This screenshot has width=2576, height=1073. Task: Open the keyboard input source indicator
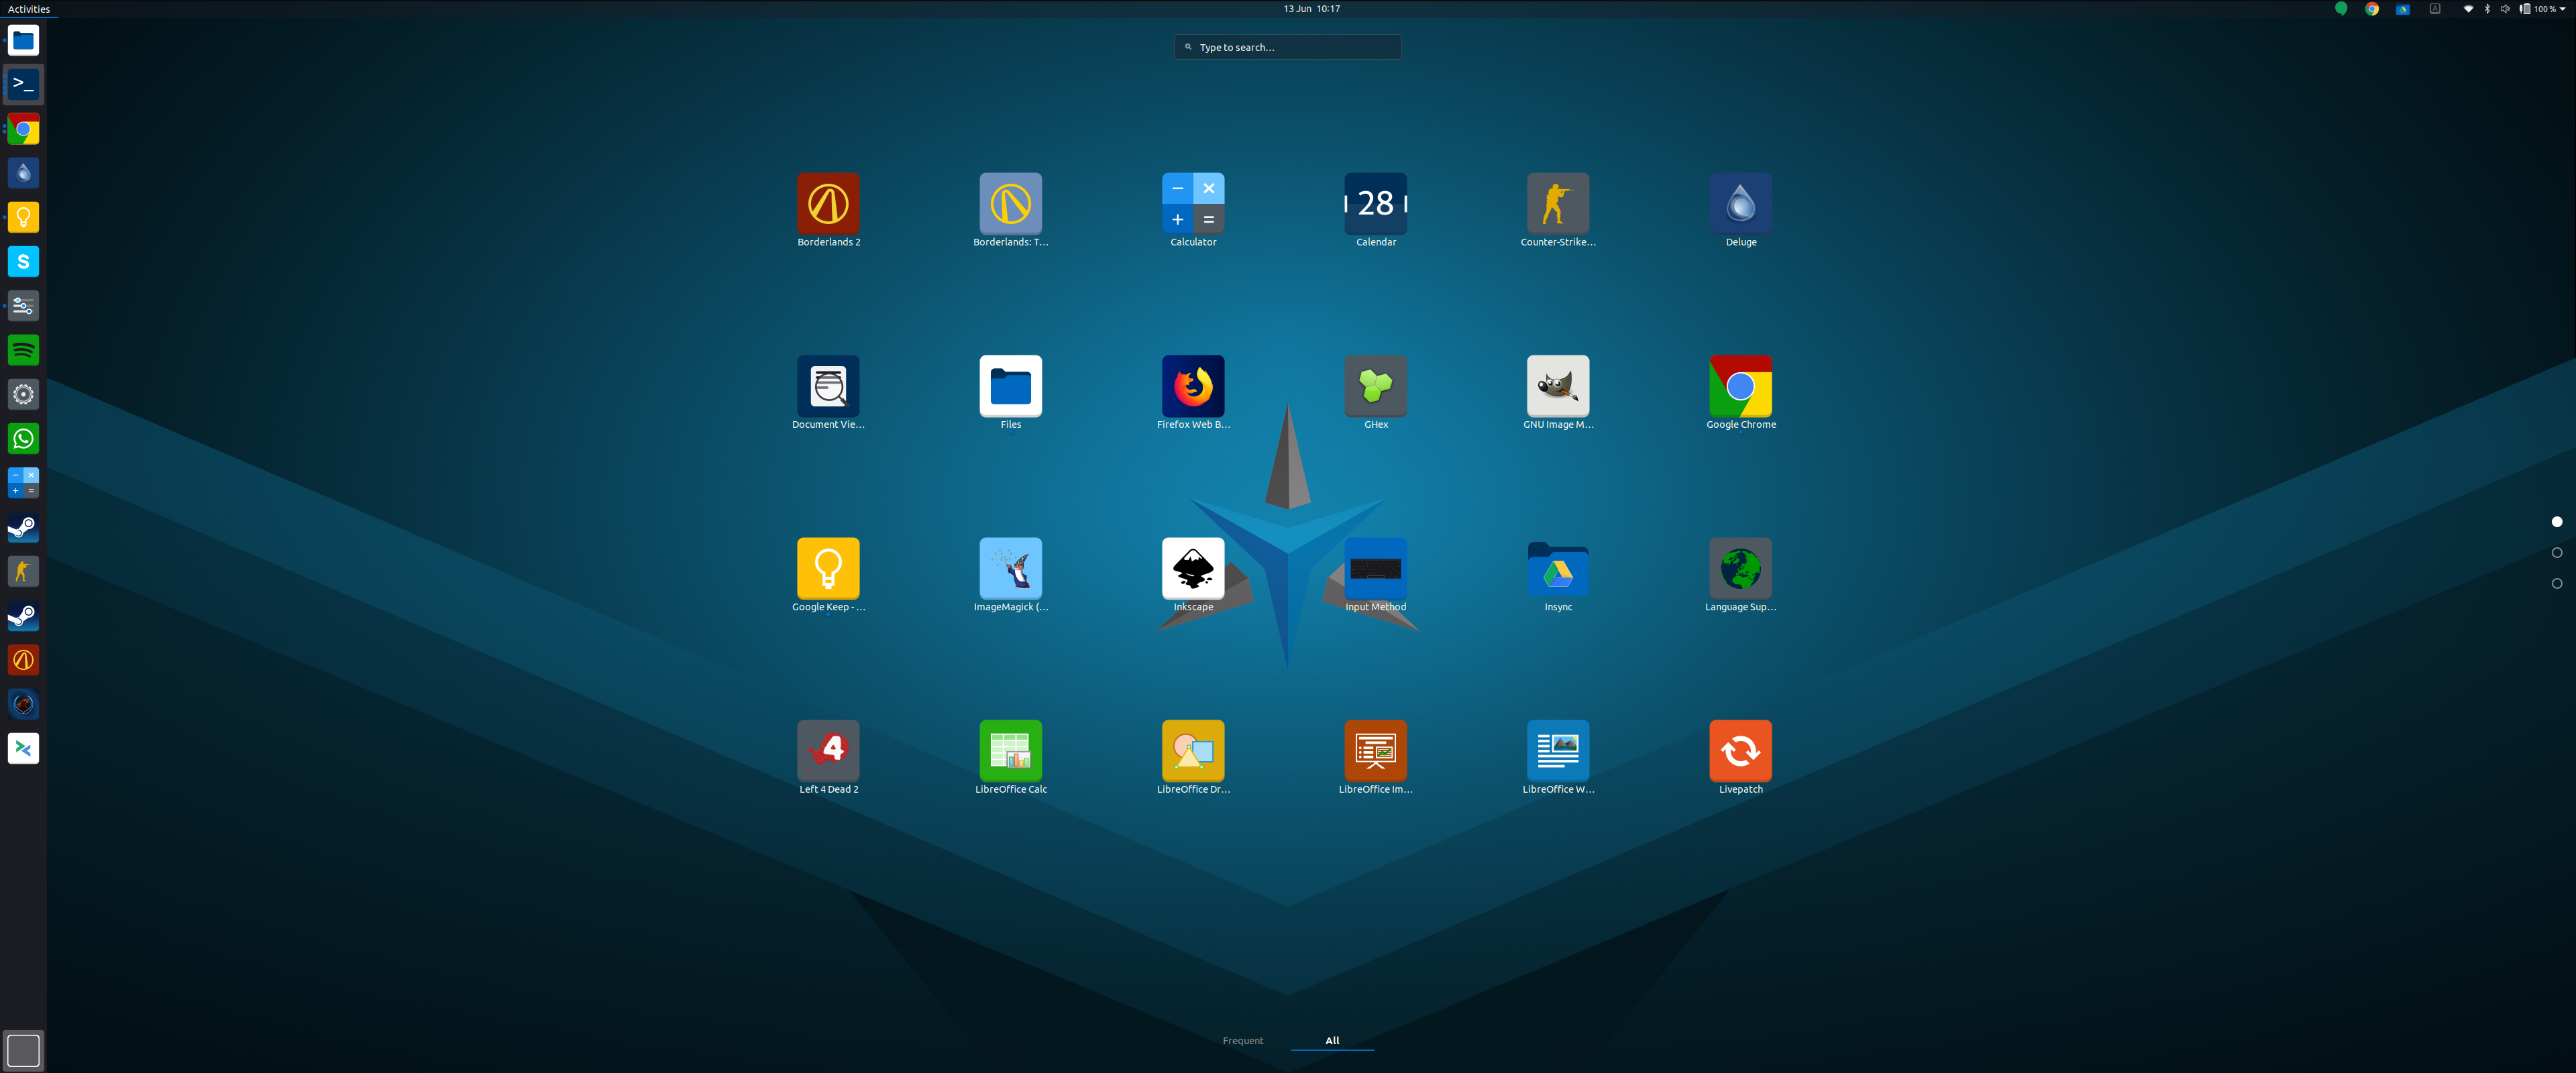click(2434, 9)
